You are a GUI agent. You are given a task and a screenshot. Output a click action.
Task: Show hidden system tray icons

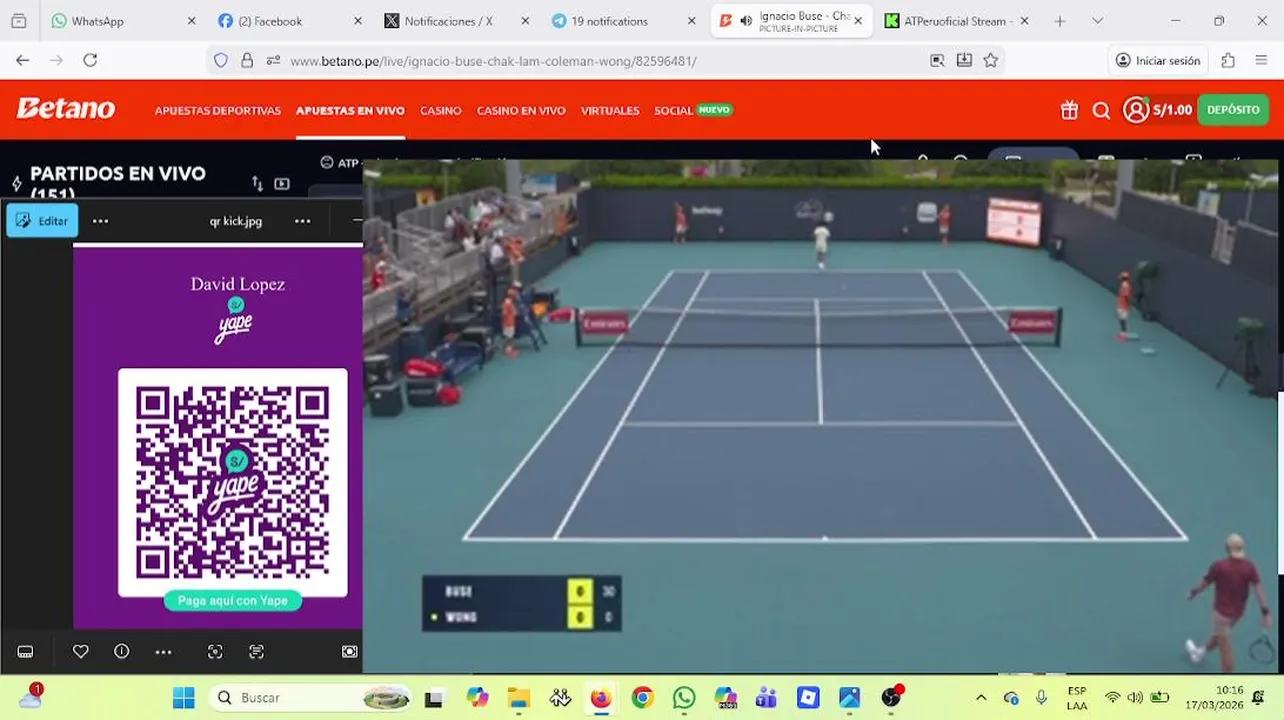point(981,697)
